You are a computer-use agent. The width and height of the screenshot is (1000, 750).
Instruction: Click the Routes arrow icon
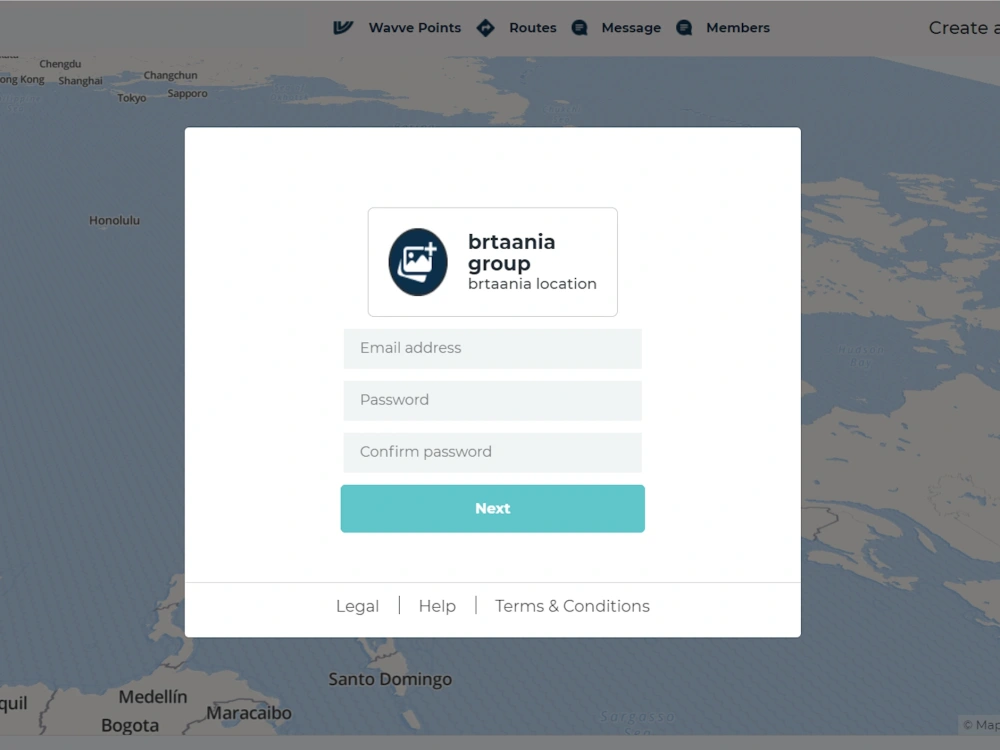tap(485, 27)
